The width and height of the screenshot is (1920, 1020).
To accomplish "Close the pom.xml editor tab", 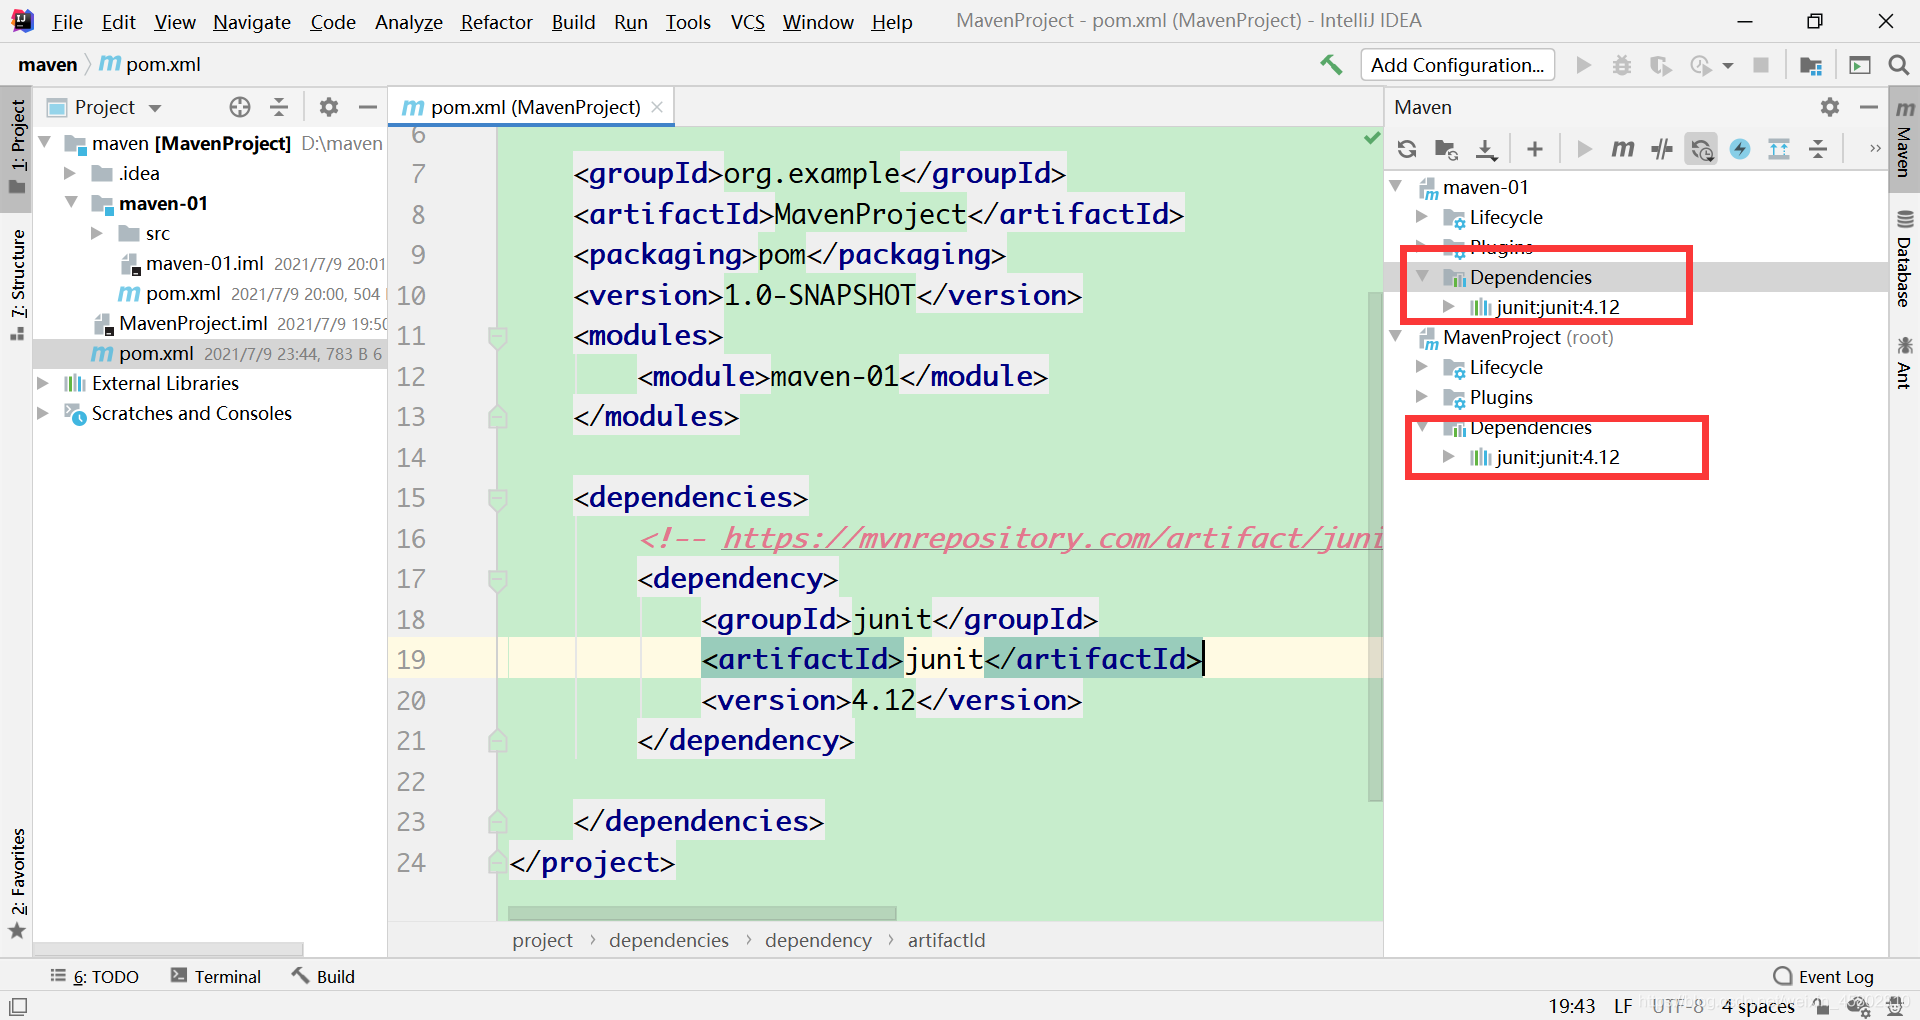I will pos(657,107).
